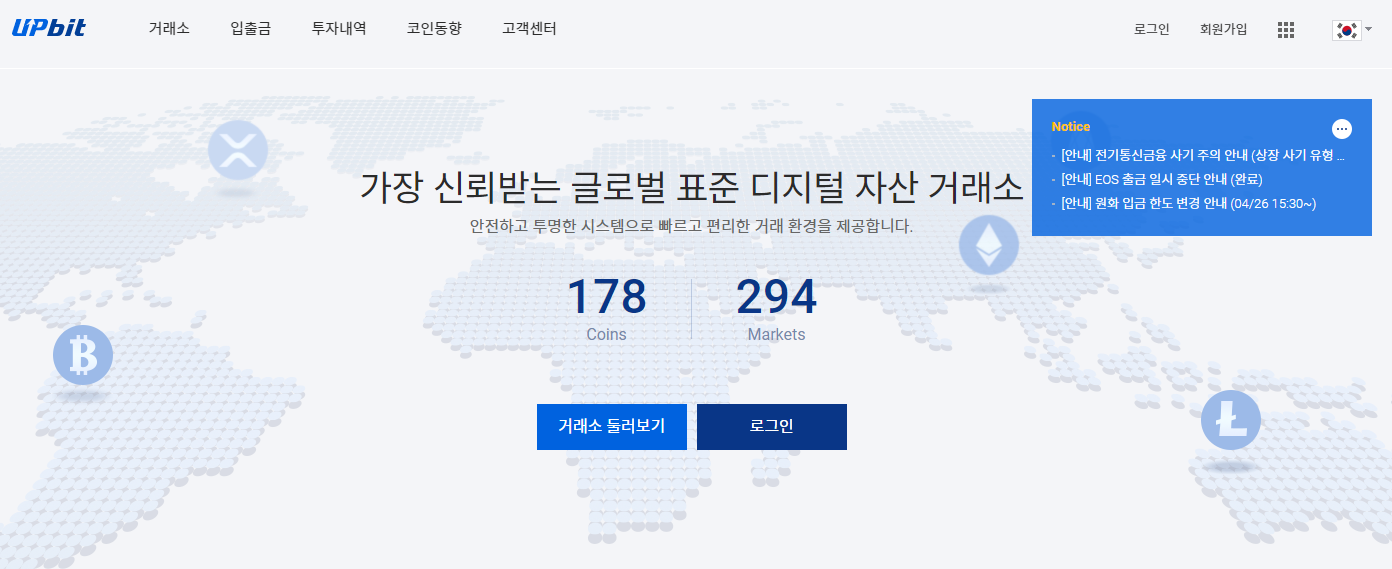Click the Bitcoin coin icon
The height and width of the screenshot is (569, 1392).
[83, 355]
